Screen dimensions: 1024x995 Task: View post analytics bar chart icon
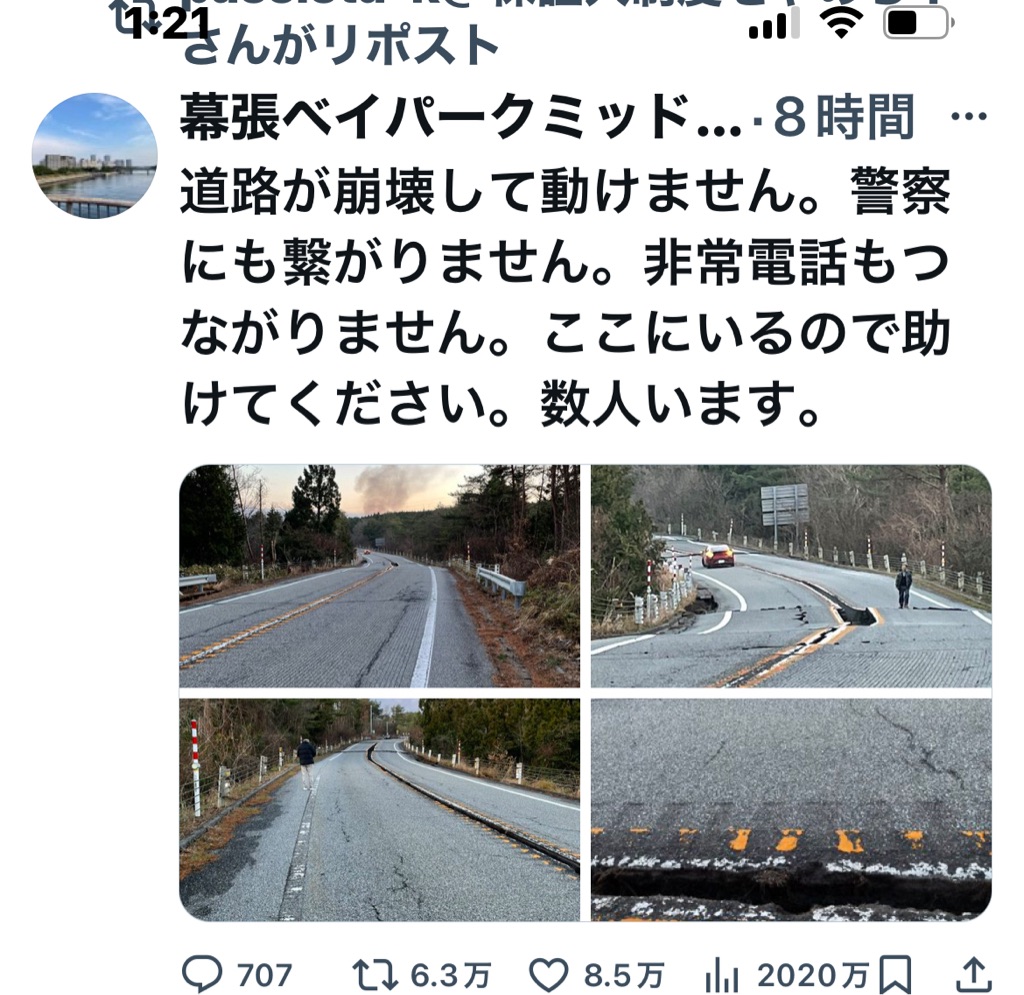pyautogui.click(x=722, y=977)
